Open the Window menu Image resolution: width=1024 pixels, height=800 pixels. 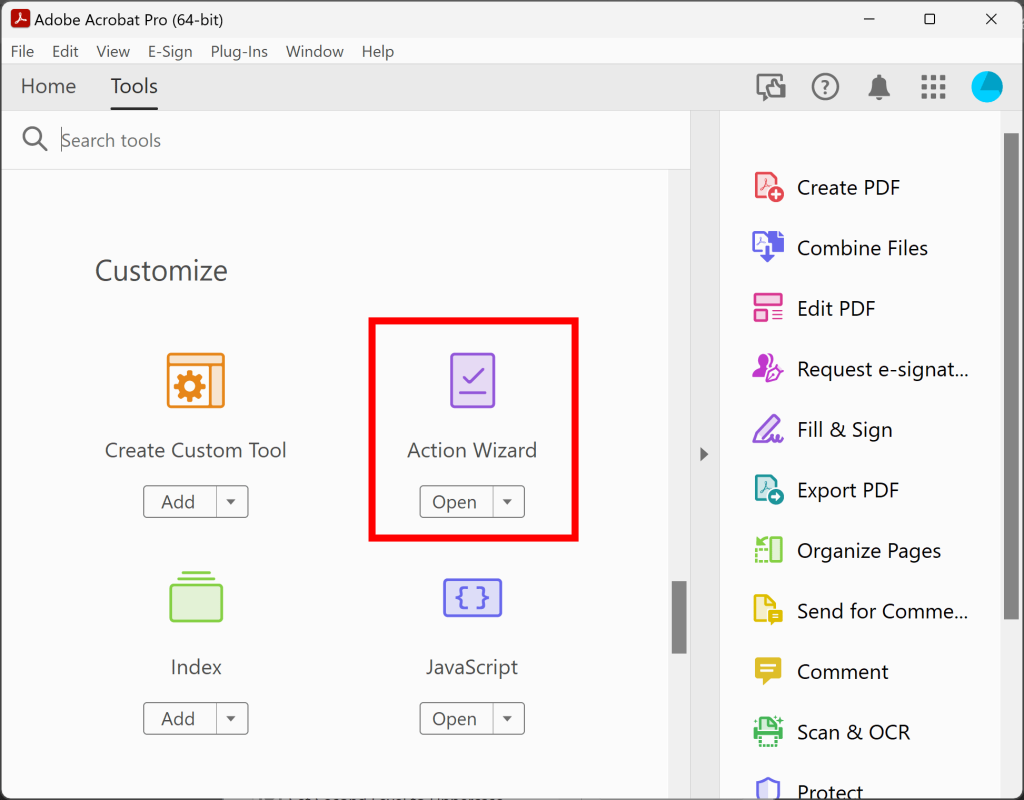click(315, 52)
